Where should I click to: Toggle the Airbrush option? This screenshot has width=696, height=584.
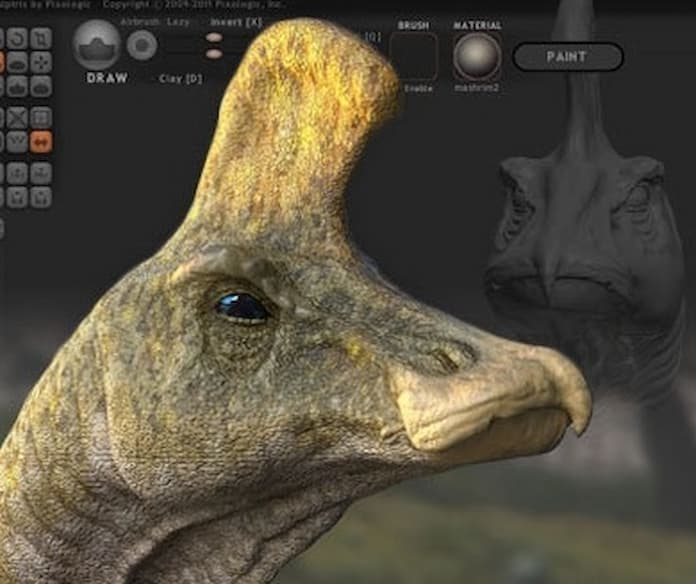point(142,22)
